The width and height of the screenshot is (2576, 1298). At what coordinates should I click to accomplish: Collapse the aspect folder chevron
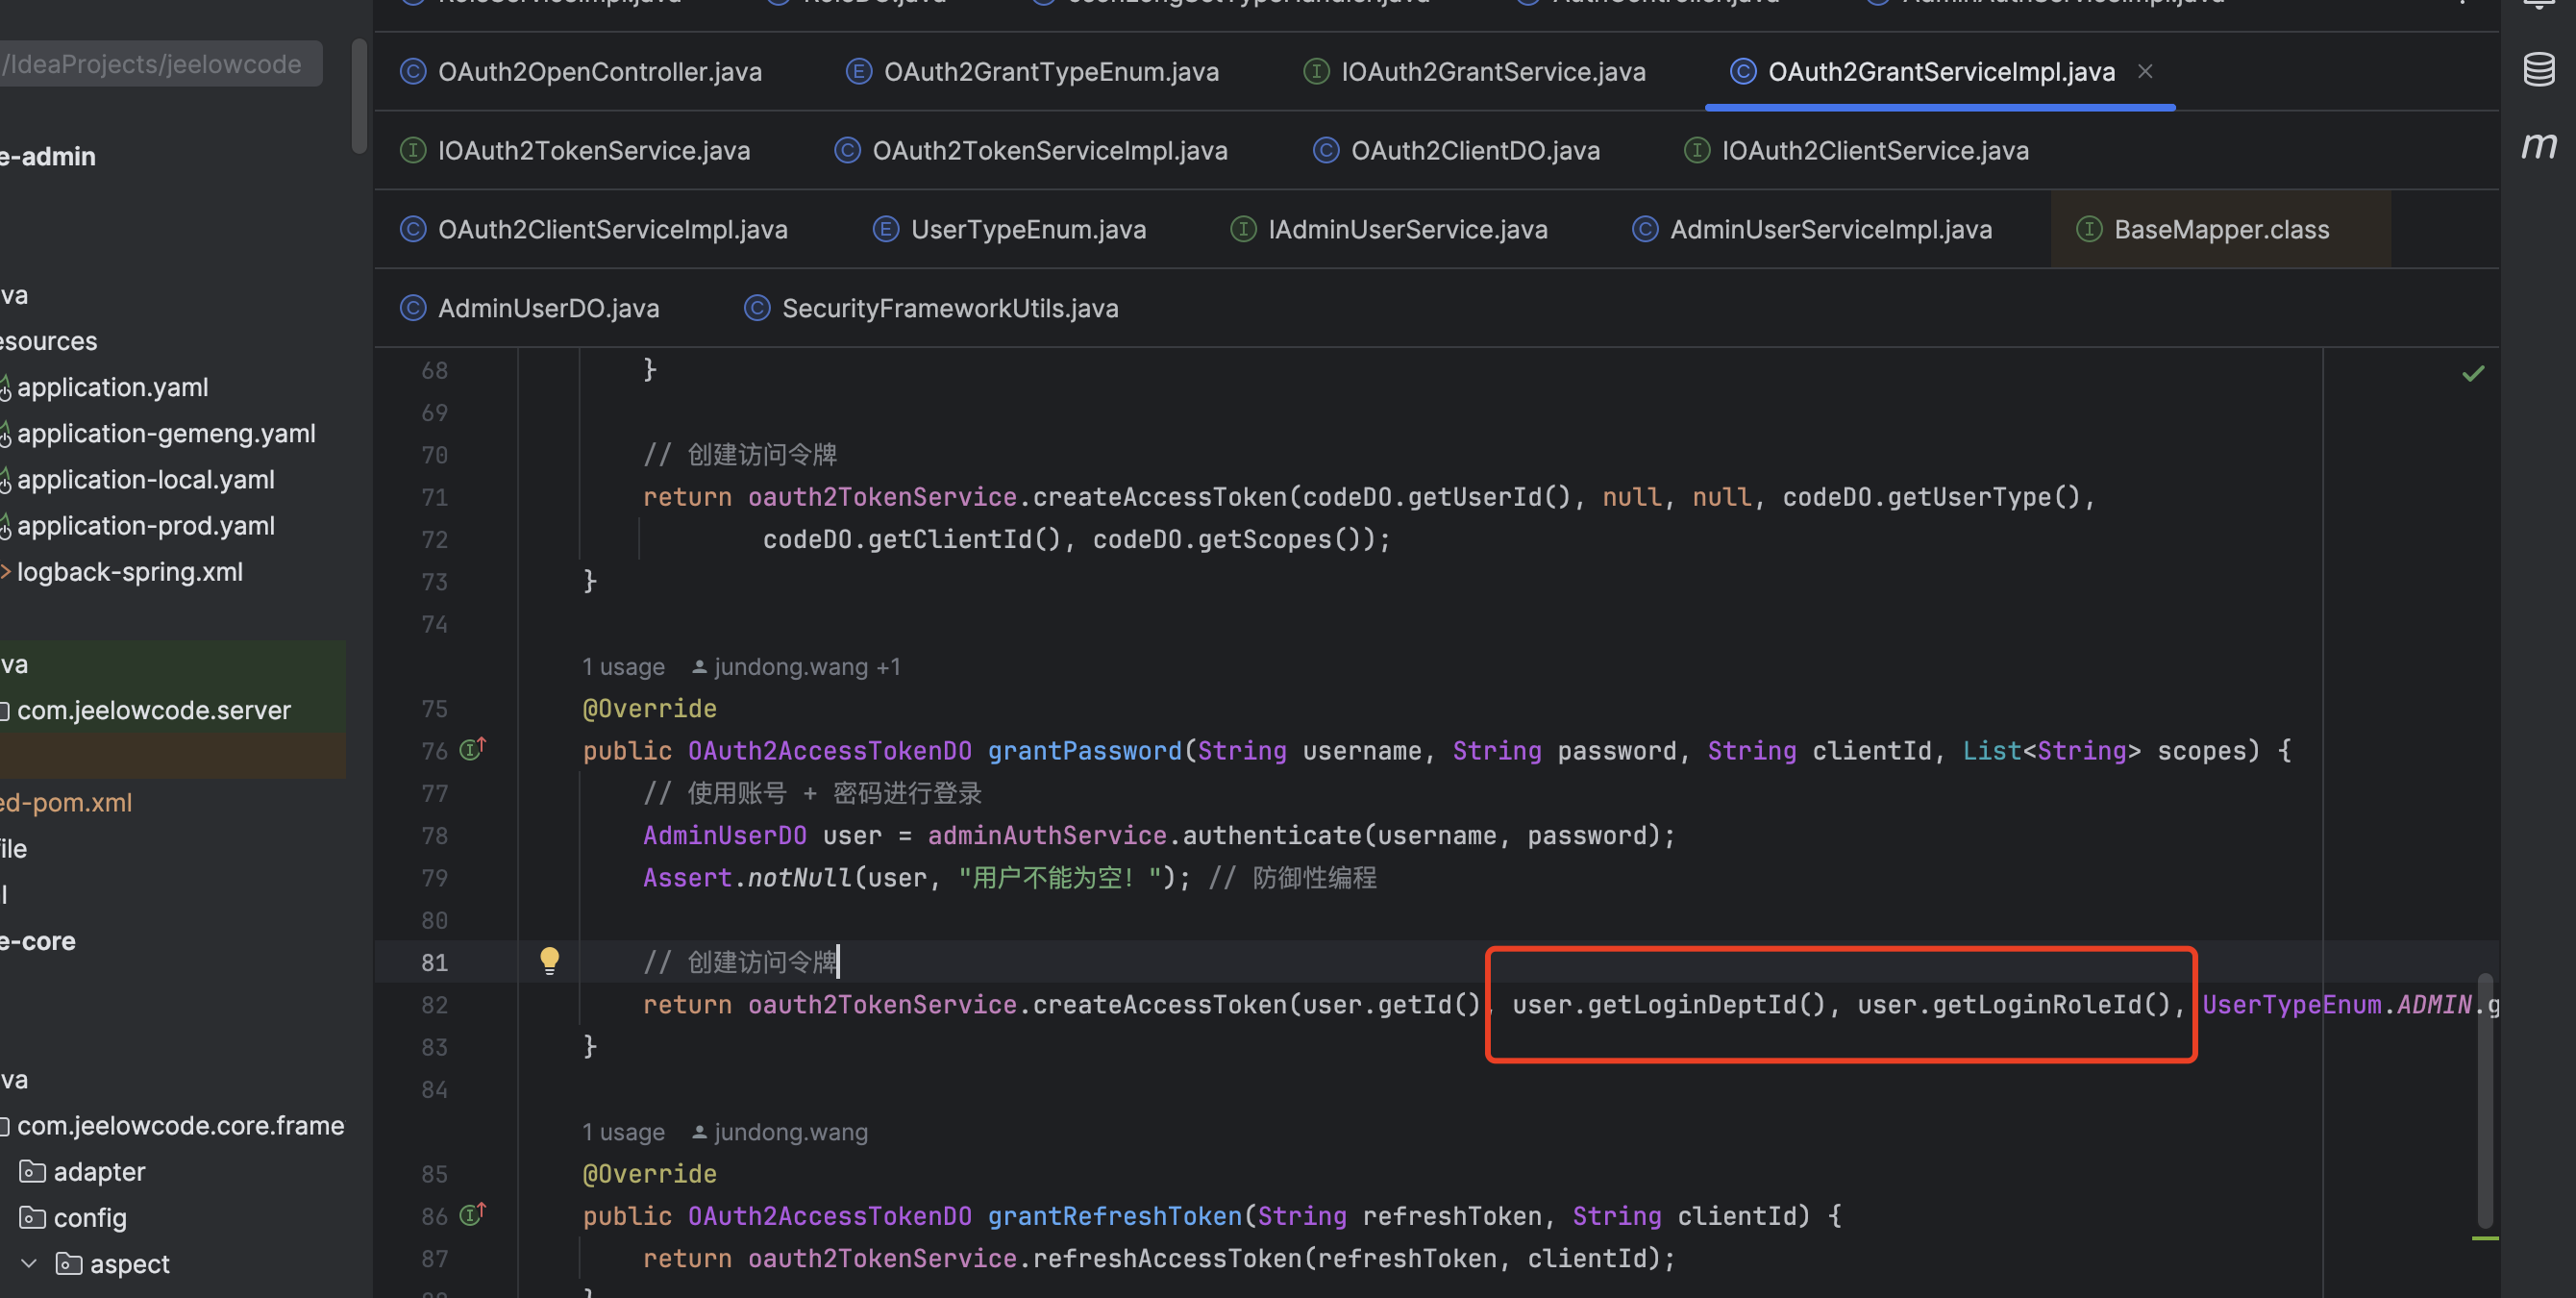click(29, 1263)
